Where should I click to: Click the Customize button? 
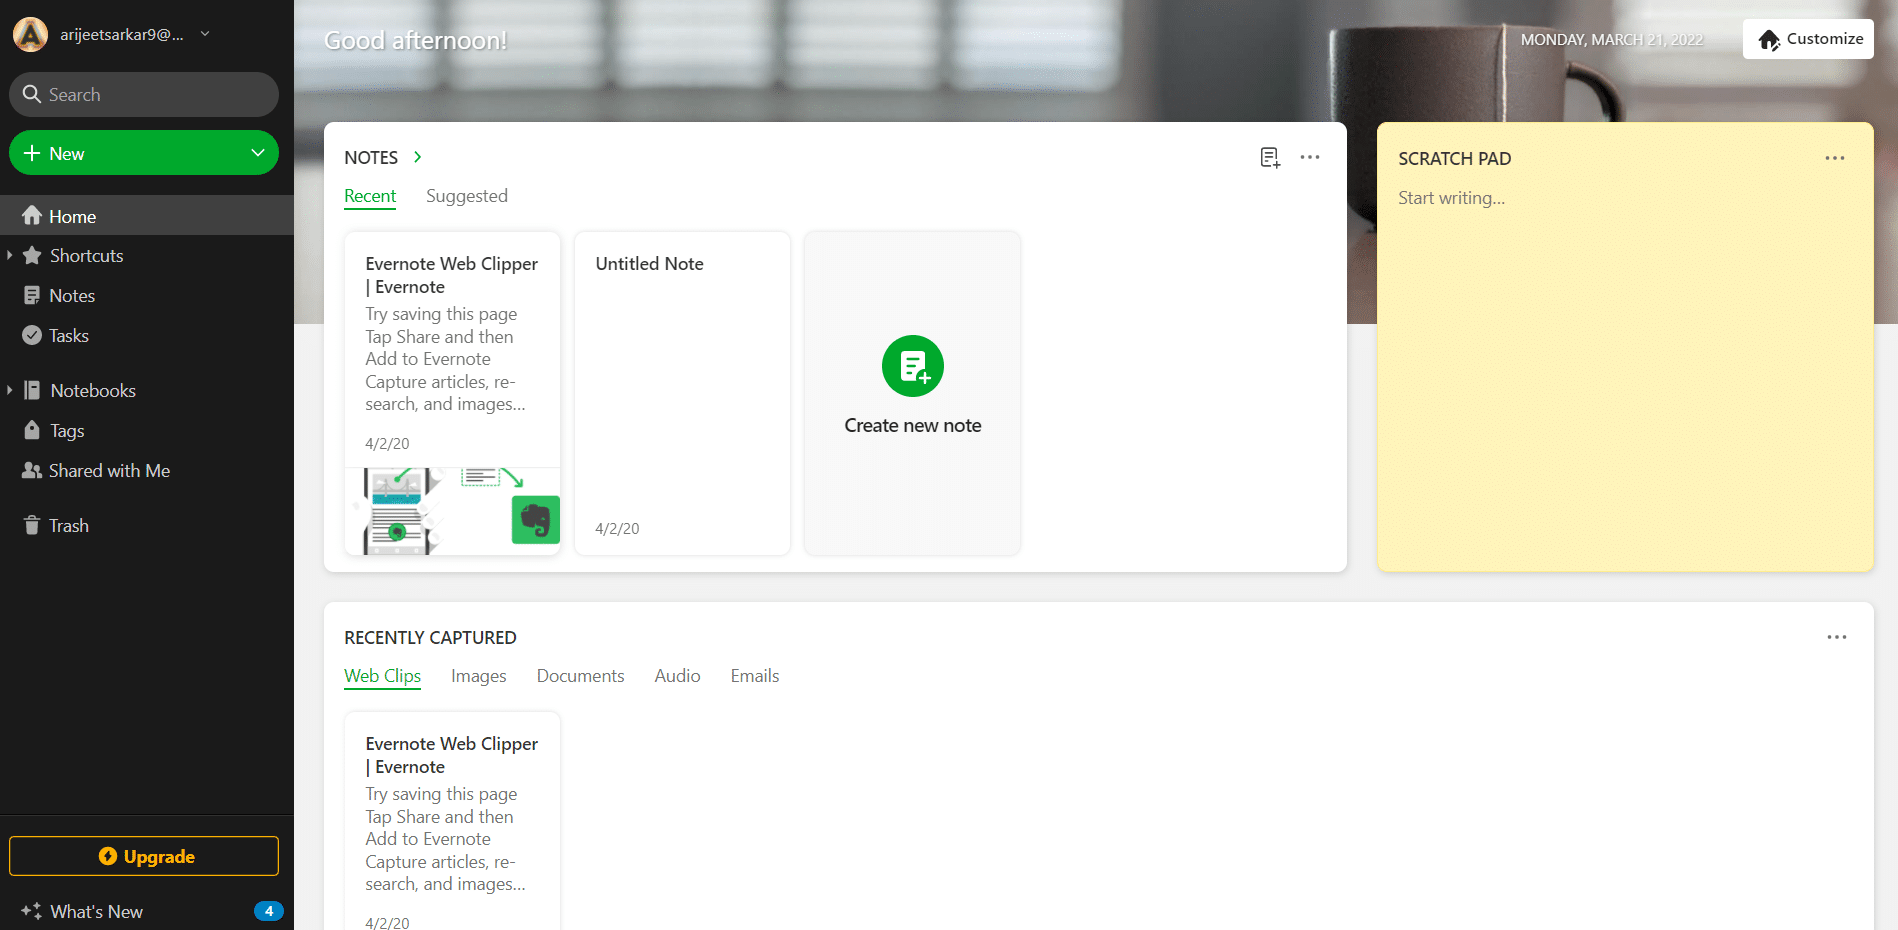pos(1808,39)
